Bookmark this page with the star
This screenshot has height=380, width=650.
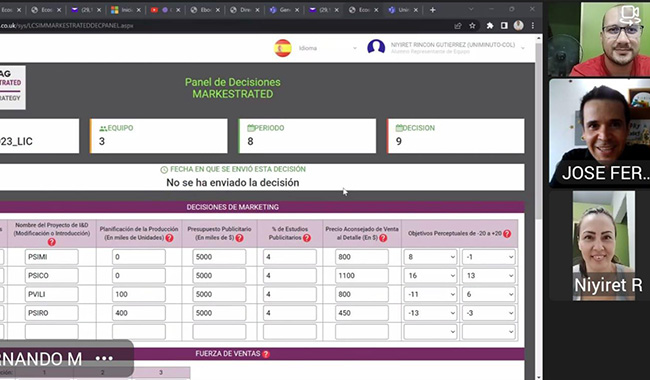click(472, 26)
